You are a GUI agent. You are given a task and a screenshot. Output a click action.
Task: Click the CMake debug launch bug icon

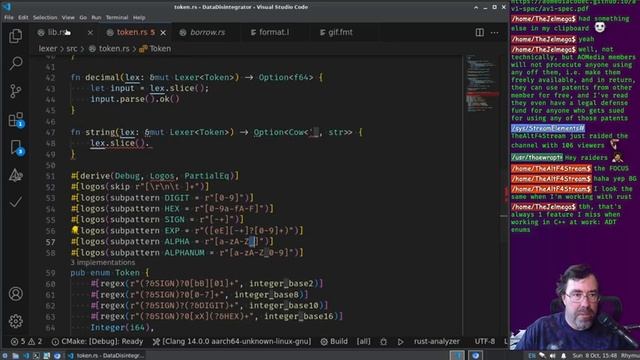coord(383,341)
